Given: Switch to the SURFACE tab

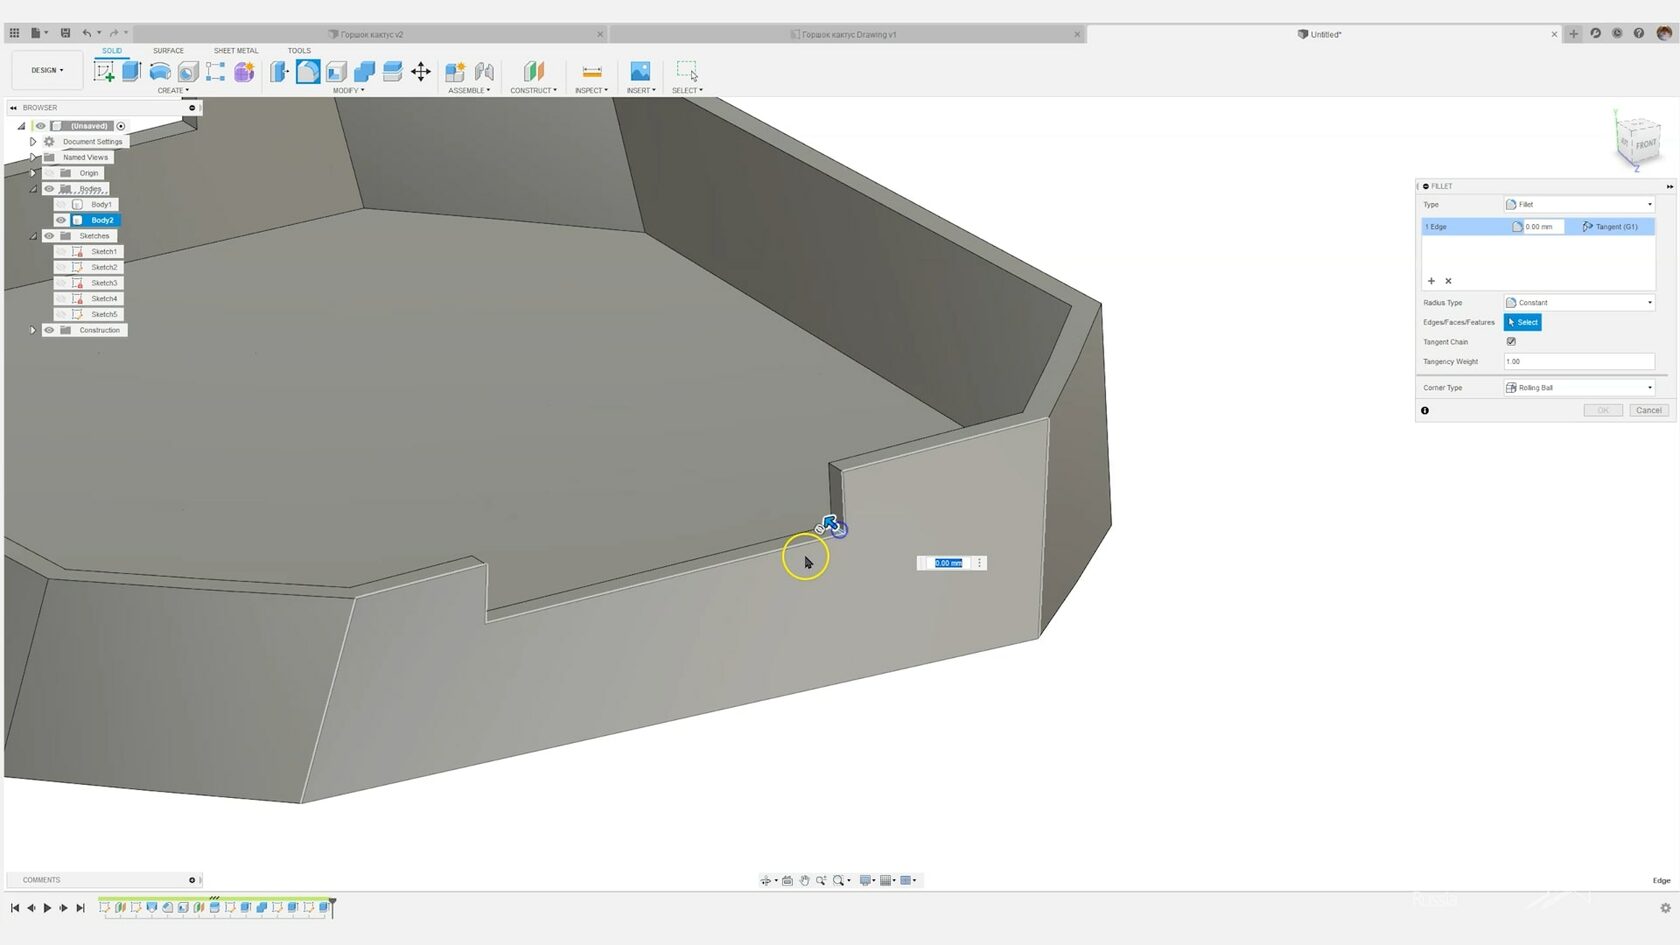Looking at the screenshot, I should point(168,50).
